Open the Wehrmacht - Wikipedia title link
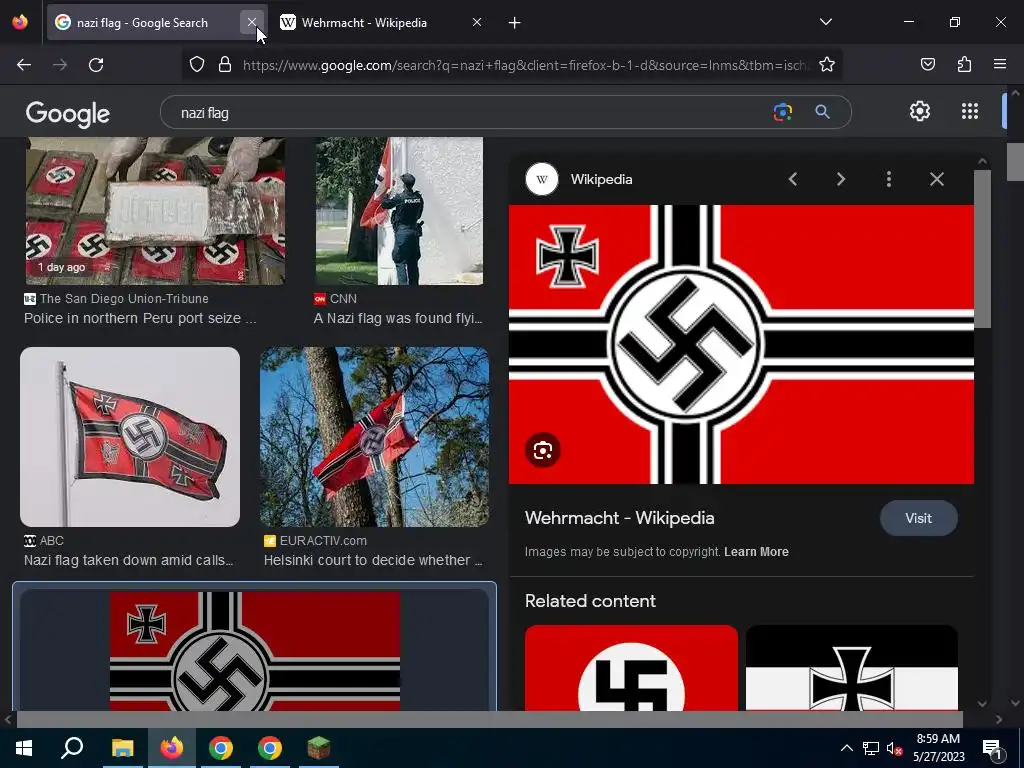The width and height of the screenshot is (1024, 768). coord(620,518)
